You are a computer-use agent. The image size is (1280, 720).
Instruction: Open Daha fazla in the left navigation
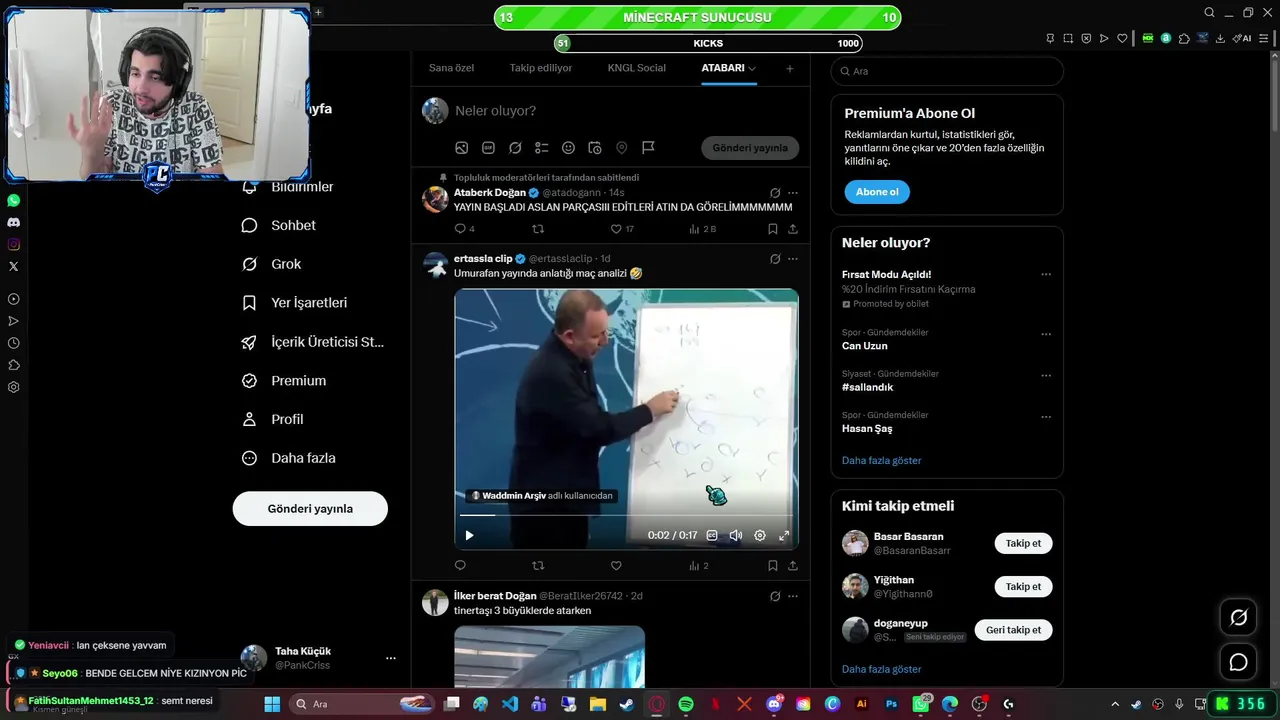[x=289, y=458]
